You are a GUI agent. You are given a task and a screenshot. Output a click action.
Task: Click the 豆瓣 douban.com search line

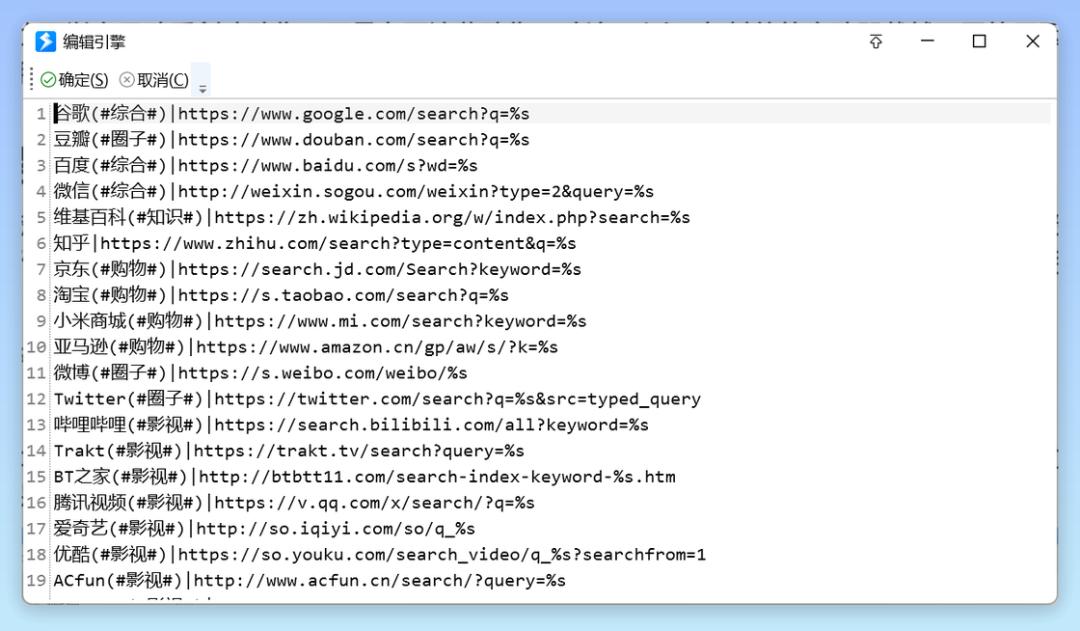[x=292, y=139]
